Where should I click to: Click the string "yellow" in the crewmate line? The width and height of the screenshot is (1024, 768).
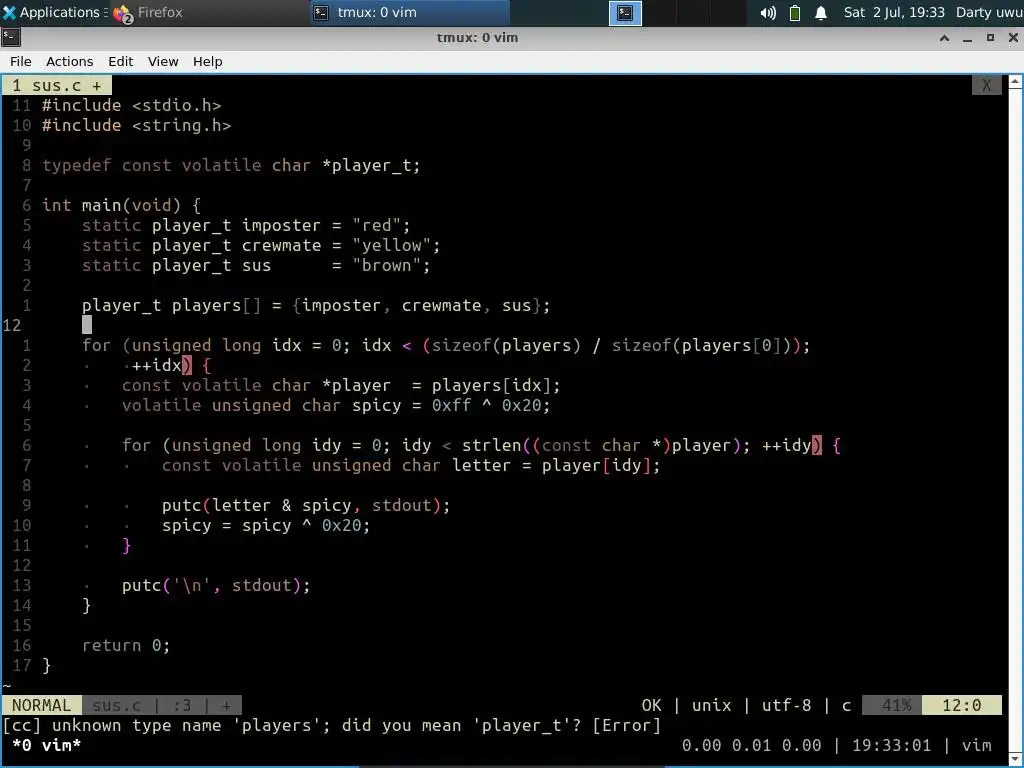391,246
